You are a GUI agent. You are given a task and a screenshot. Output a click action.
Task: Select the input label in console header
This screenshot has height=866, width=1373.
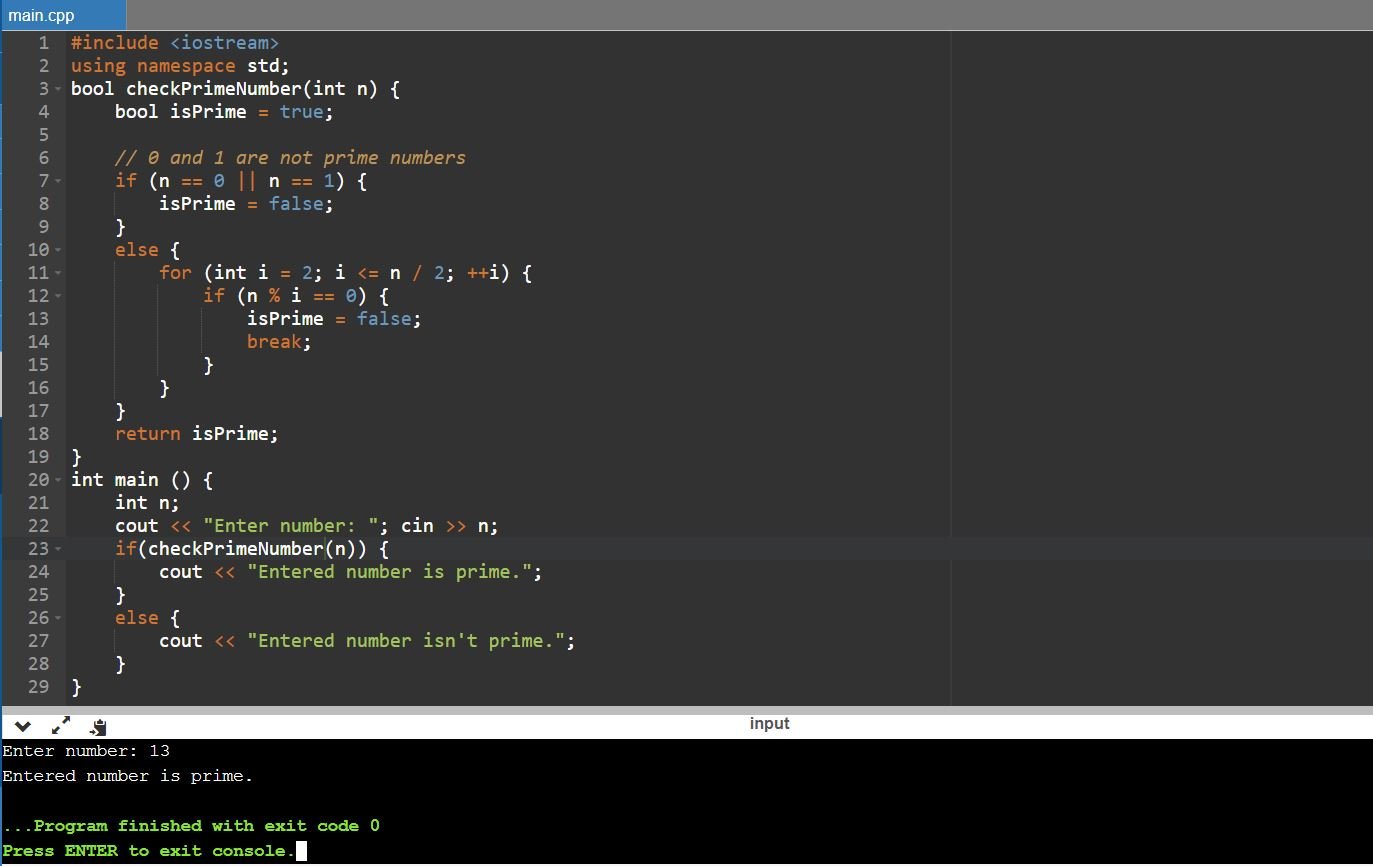tap(769, 724)
